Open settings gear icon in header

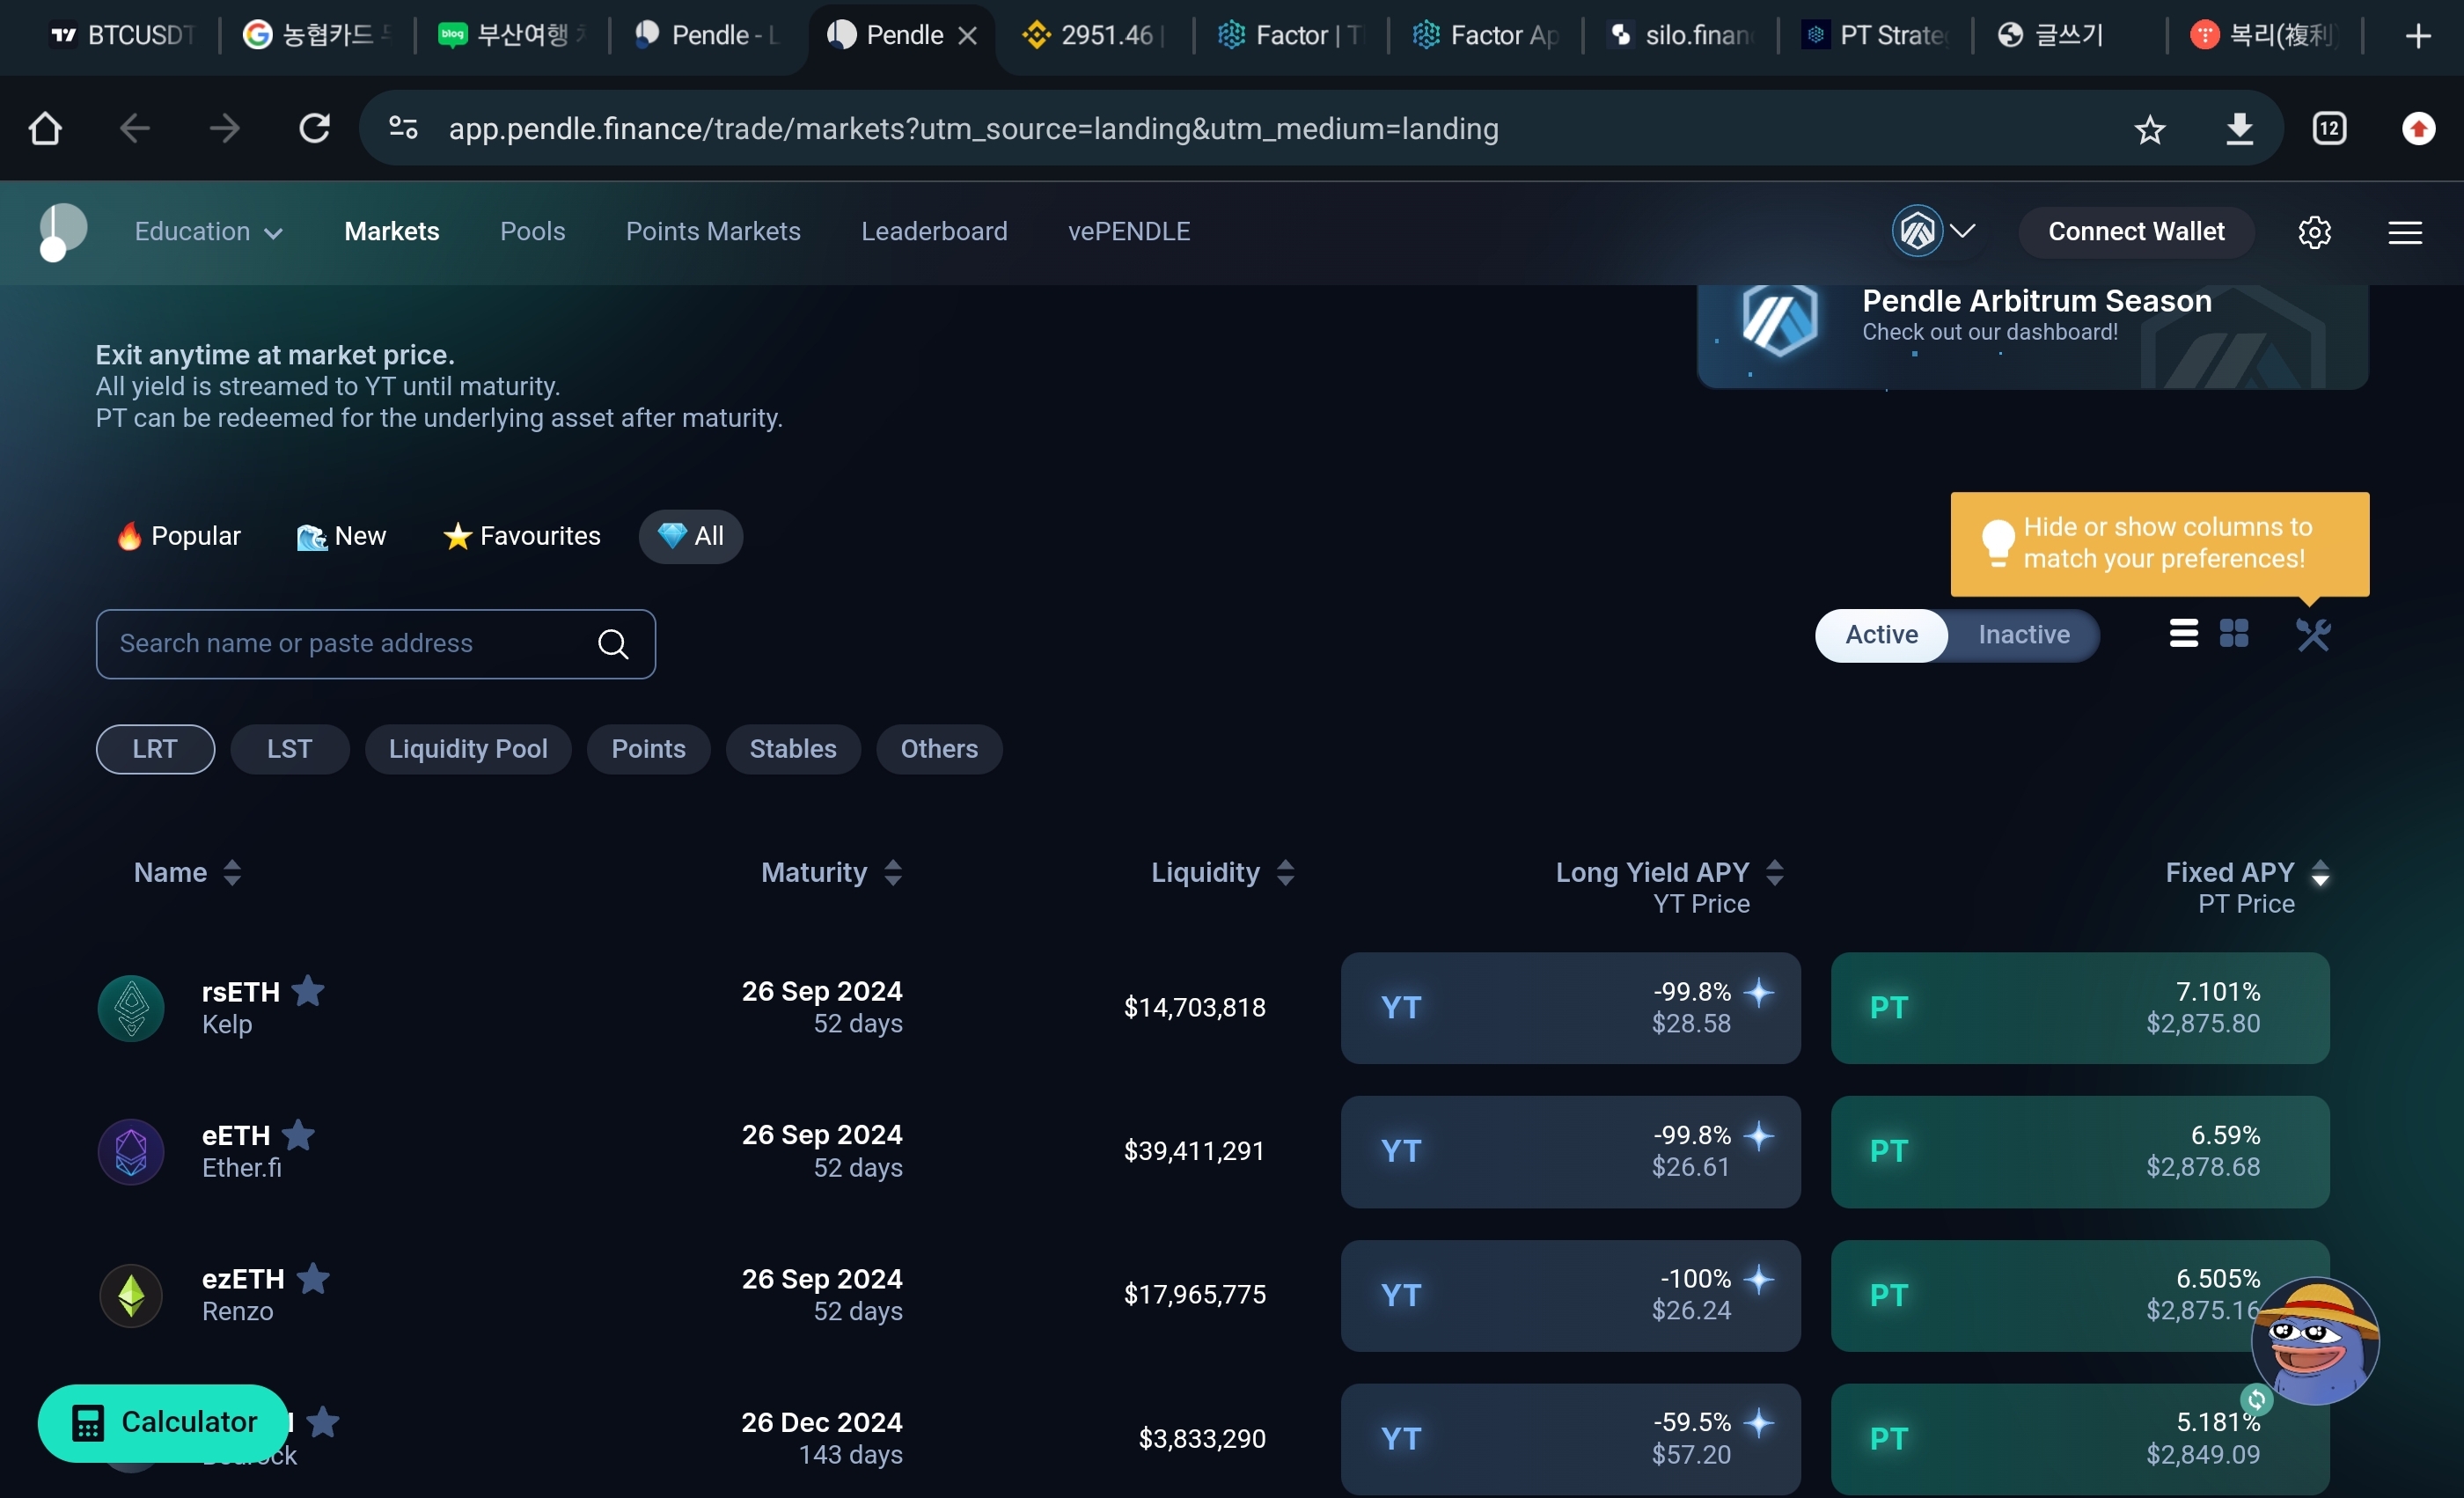(x=2314, y=232)
